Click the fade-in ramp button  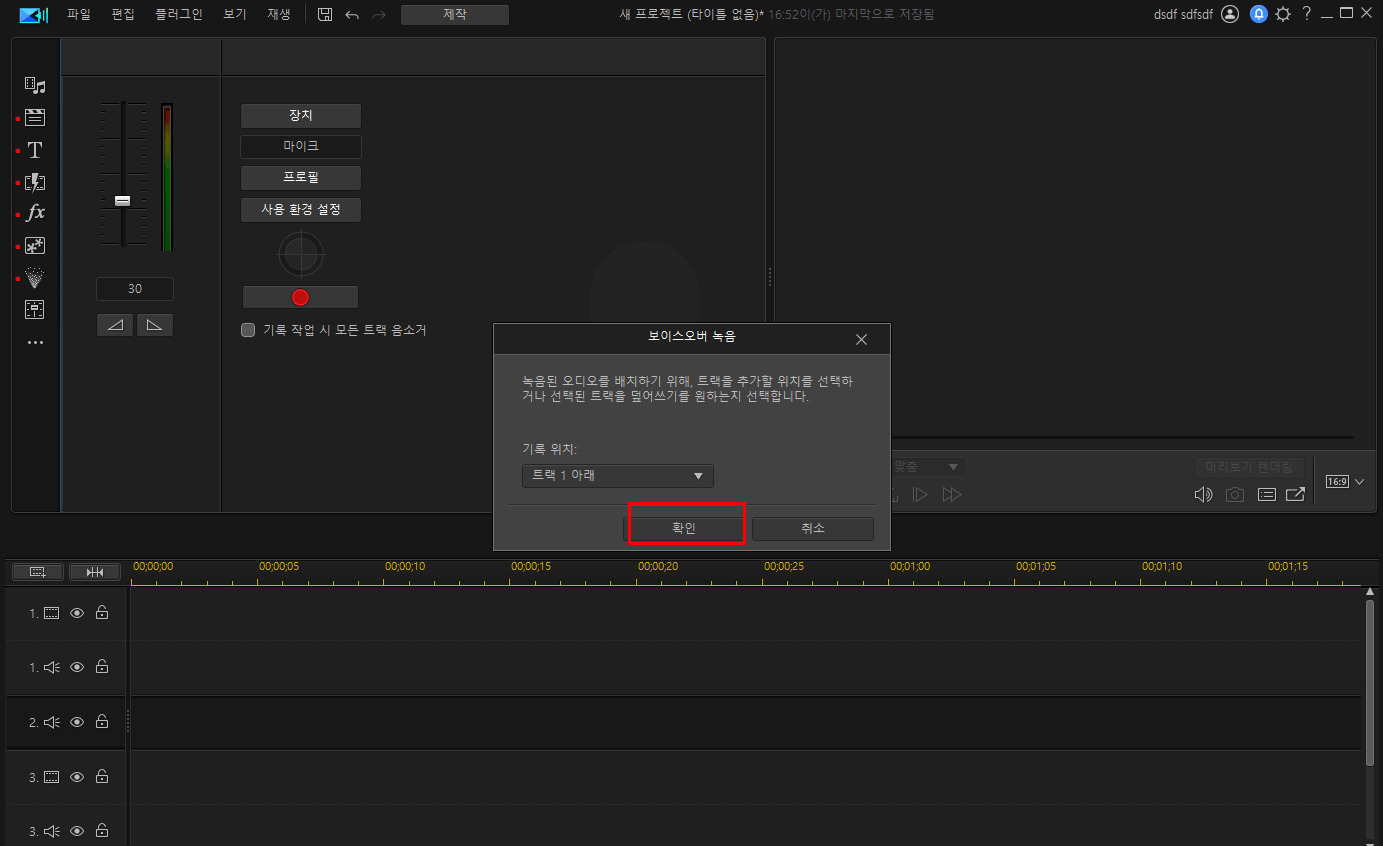pos(115,325)
